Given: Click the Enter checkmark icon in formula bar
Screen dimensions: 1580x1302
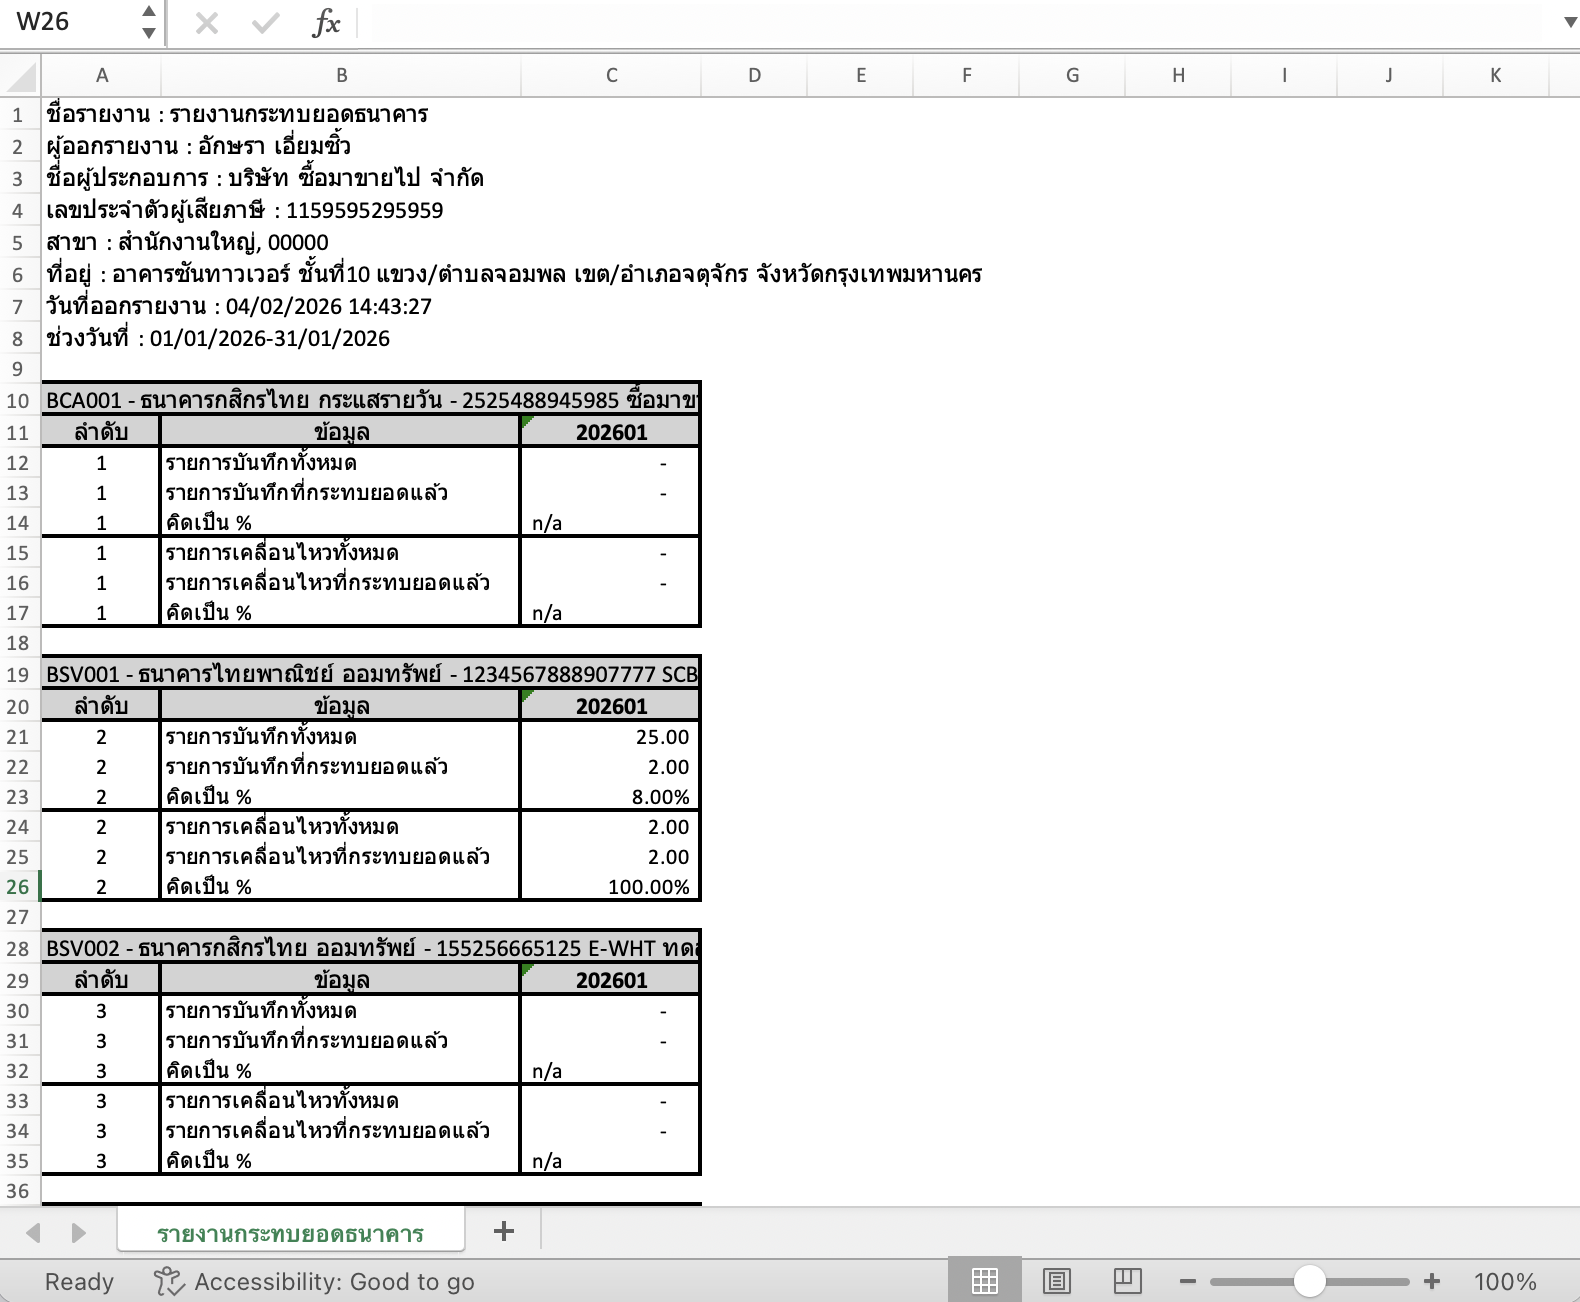Looking at the screenshot, I should pyautogui.click(x=265, y=23).
